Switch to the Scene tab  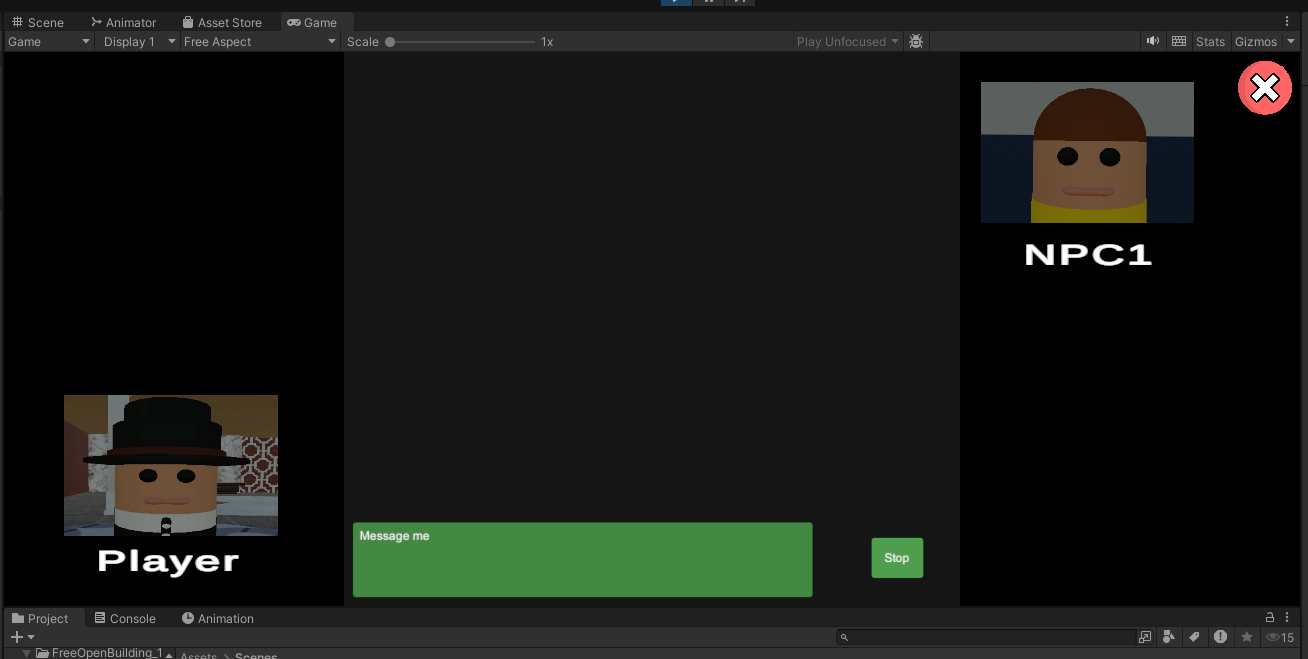tap(38, 22)
